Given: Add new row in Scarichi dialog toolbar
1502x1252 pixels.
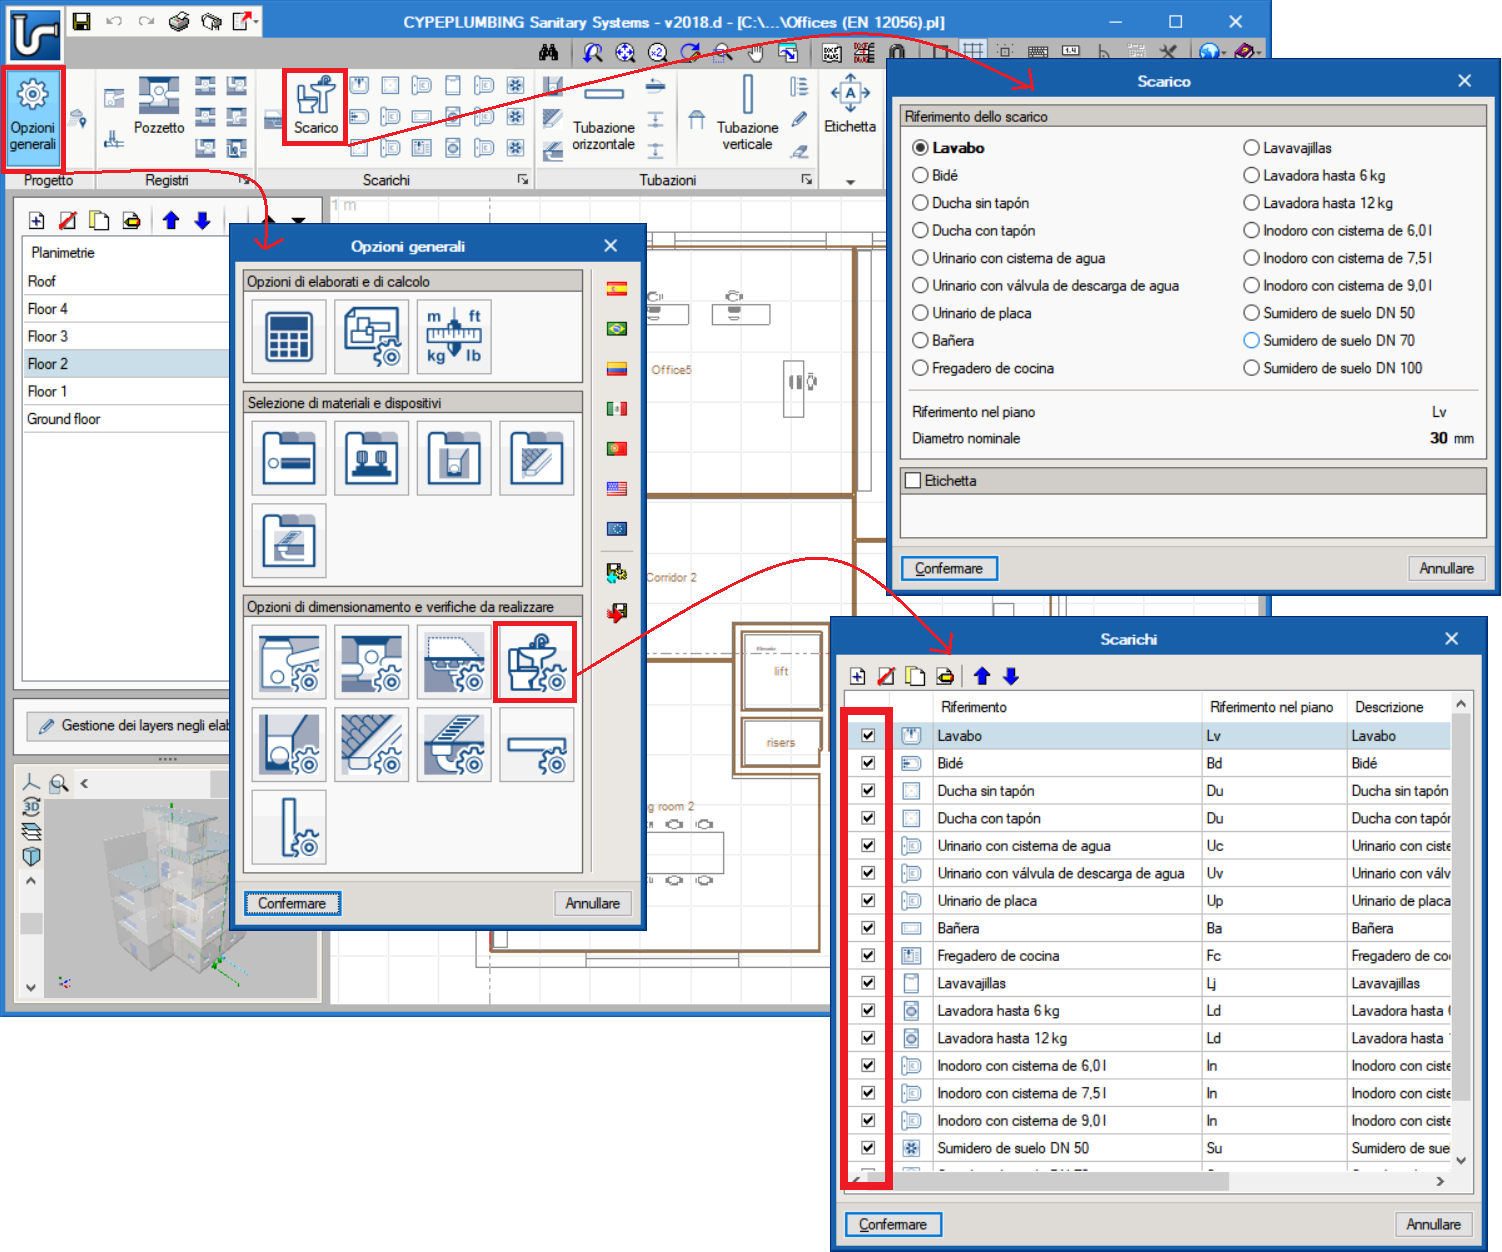Looking at the screenshot, I should coord(857,677).
